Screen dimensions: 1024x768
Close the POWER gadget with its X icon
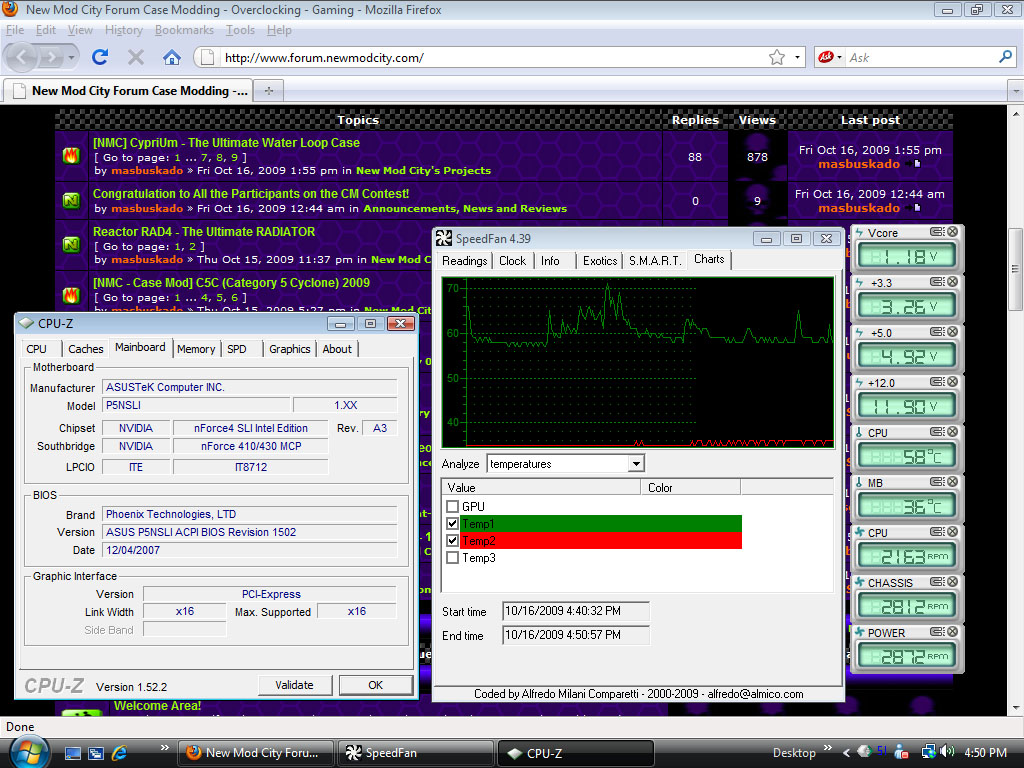[x=953, y=632]
